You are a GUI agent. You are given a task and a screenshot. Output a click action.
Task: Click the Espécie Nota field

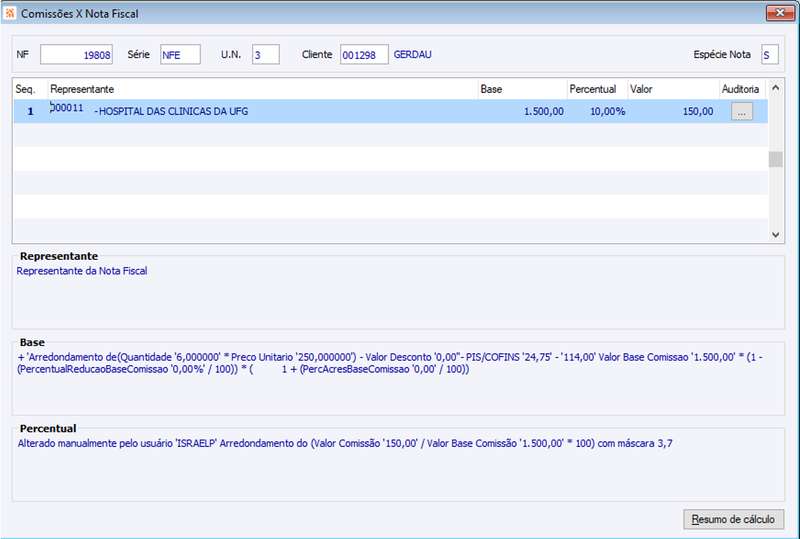[770, 55]
